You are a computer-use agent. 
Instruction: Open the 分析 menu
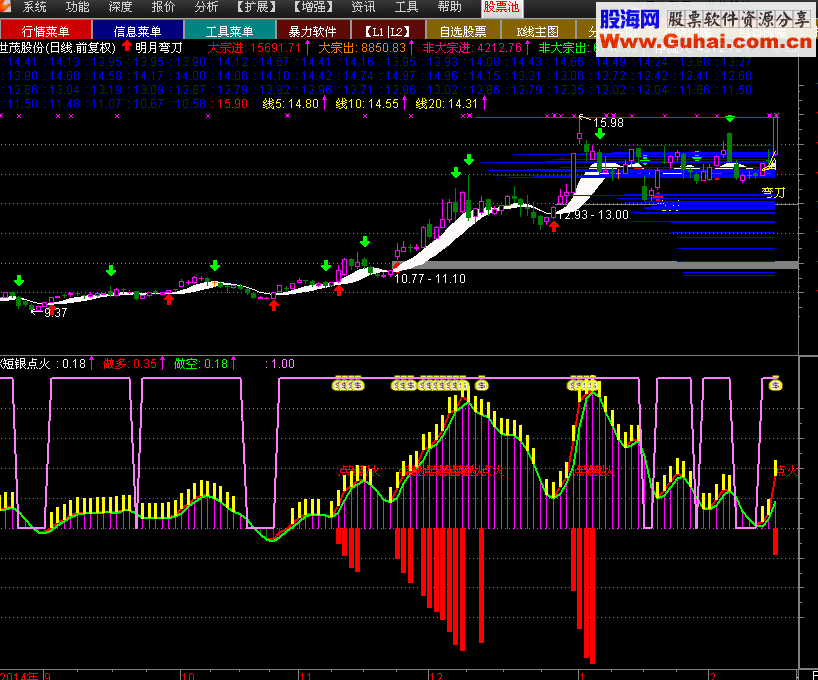[x=206, y=7]
